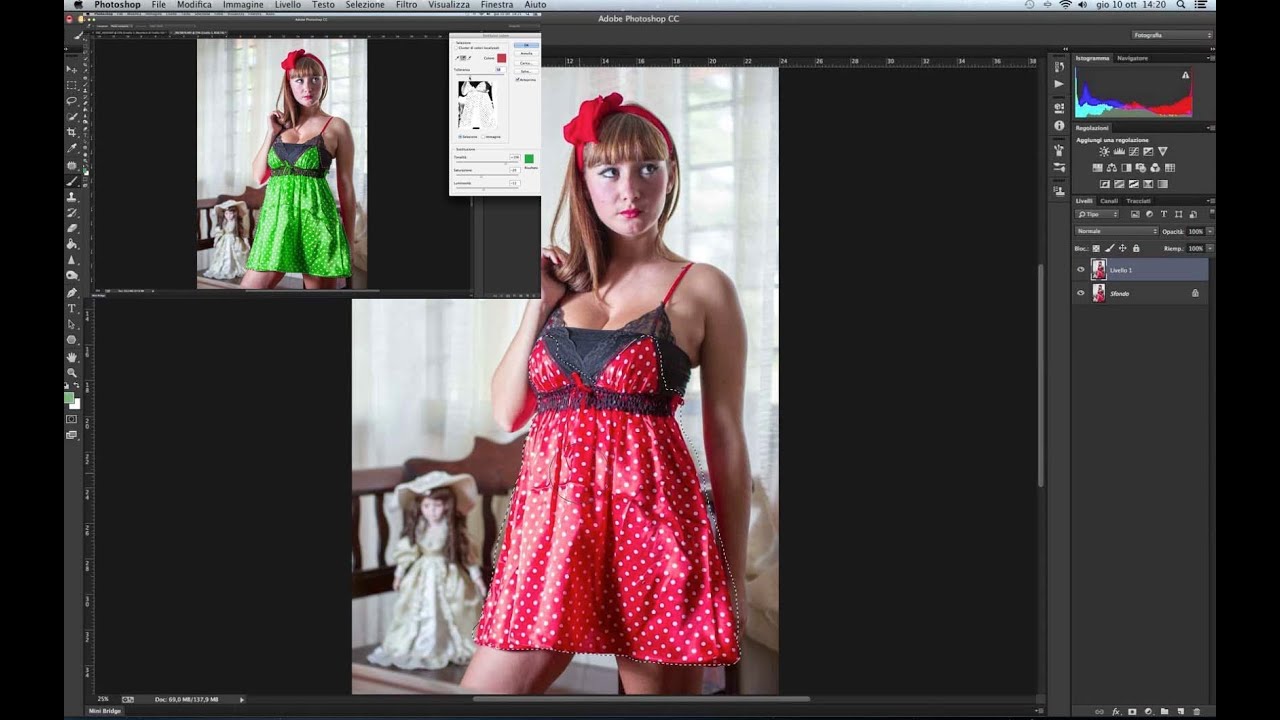Open the Istogramma panel options menu
This screenshot has width=1280, height=720.
[x=1210, y=58]
